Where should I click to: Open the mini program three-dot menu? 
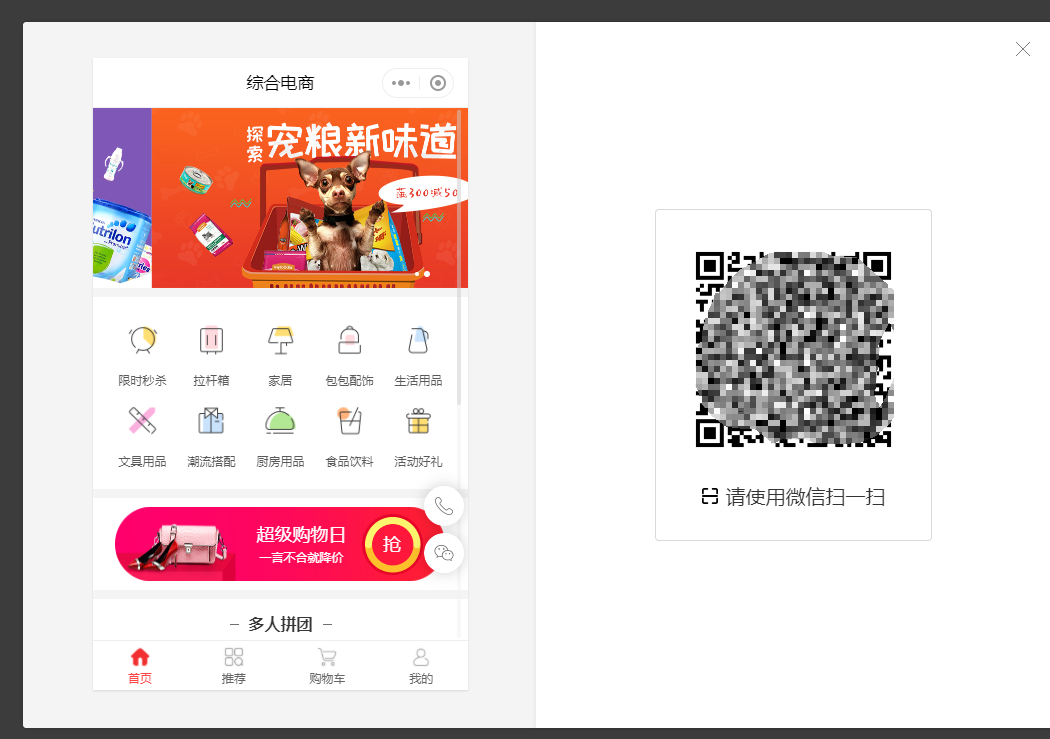pyautogui.click(x=400, y=83)
